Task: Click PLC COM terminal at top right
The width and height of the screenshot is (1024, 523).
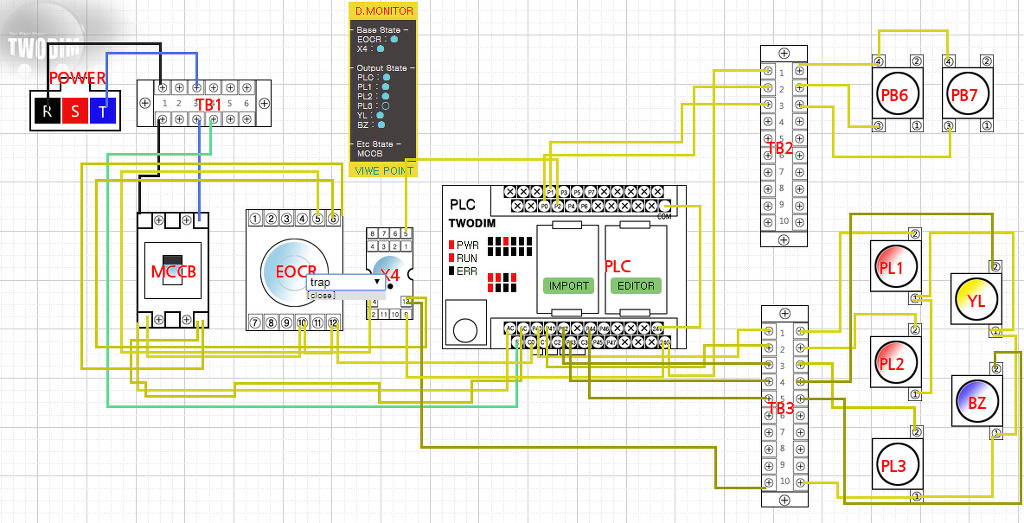Action: 665,206
